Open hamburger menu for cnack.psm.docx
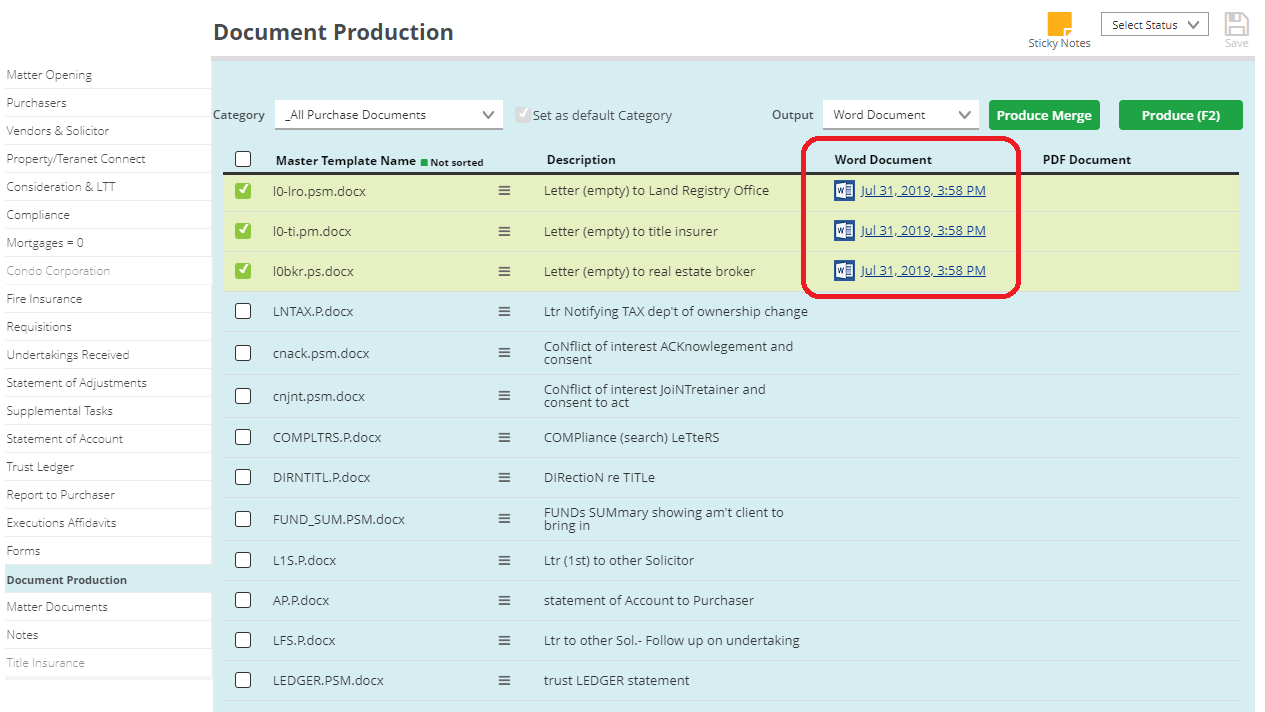The image size is (1265, 712). click(504, 353)
